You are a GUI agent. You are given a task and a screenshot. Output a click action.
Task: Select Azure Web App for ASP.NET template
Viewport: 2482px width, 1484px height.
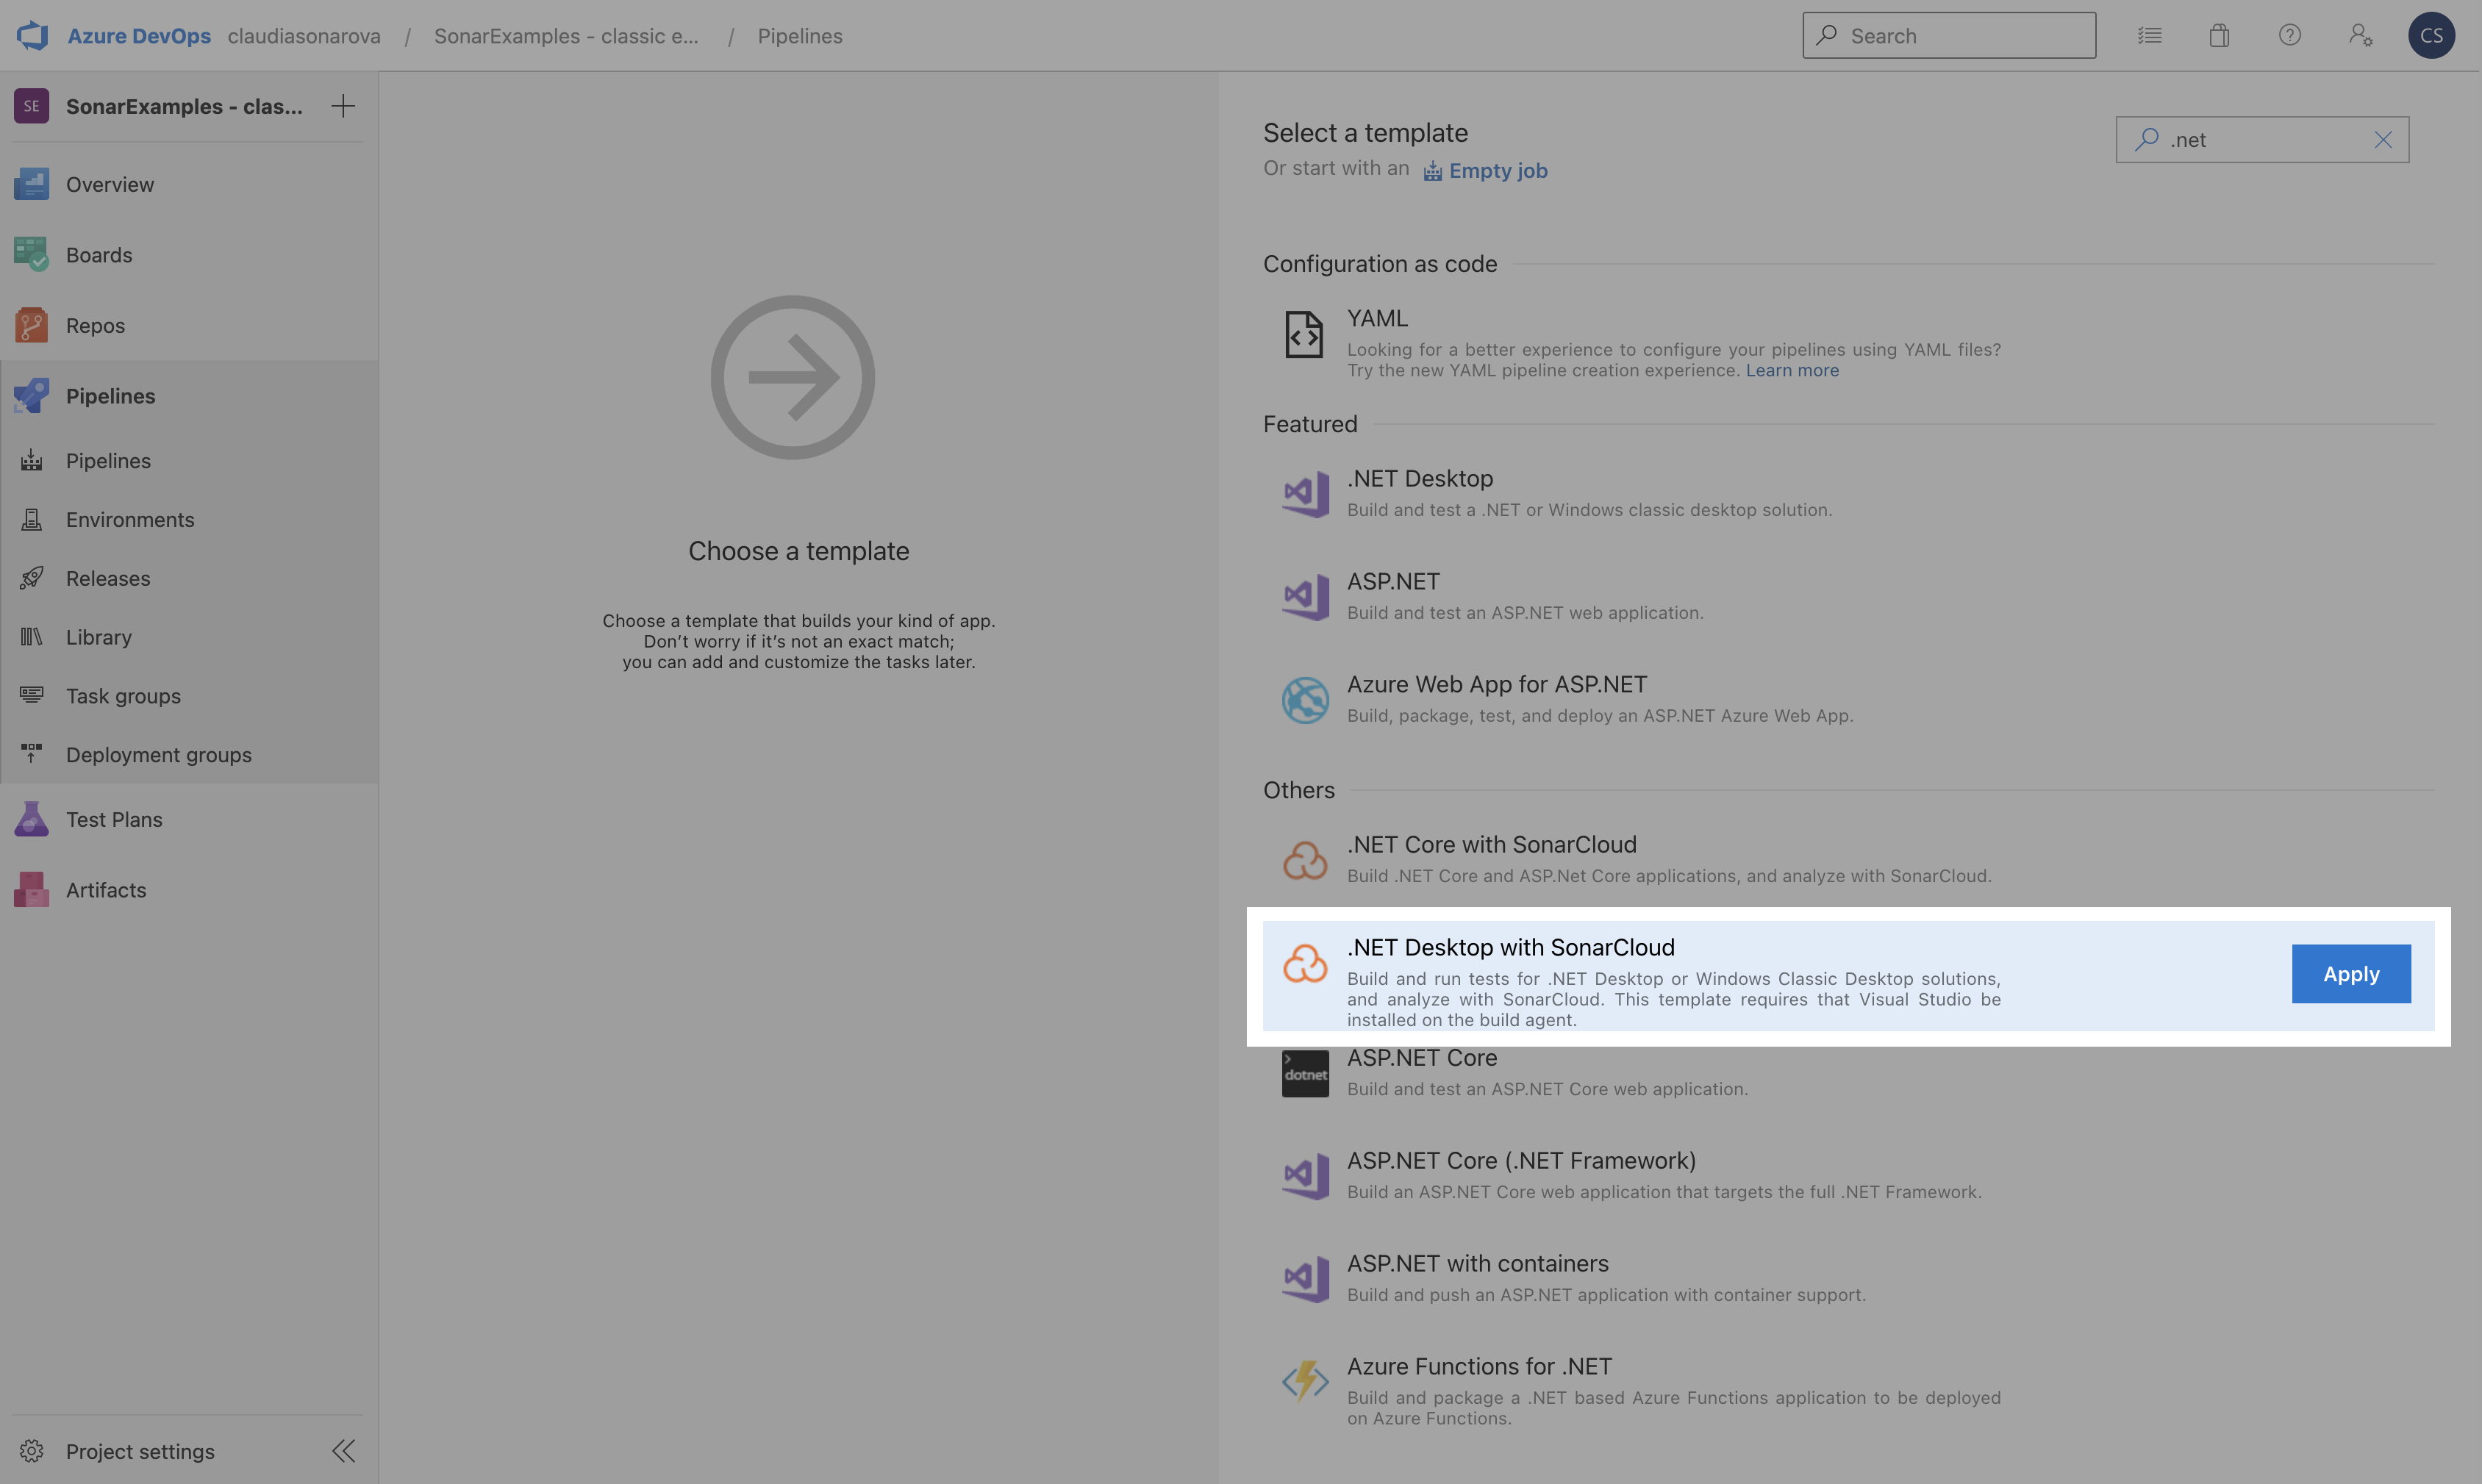coord(1848,700)
